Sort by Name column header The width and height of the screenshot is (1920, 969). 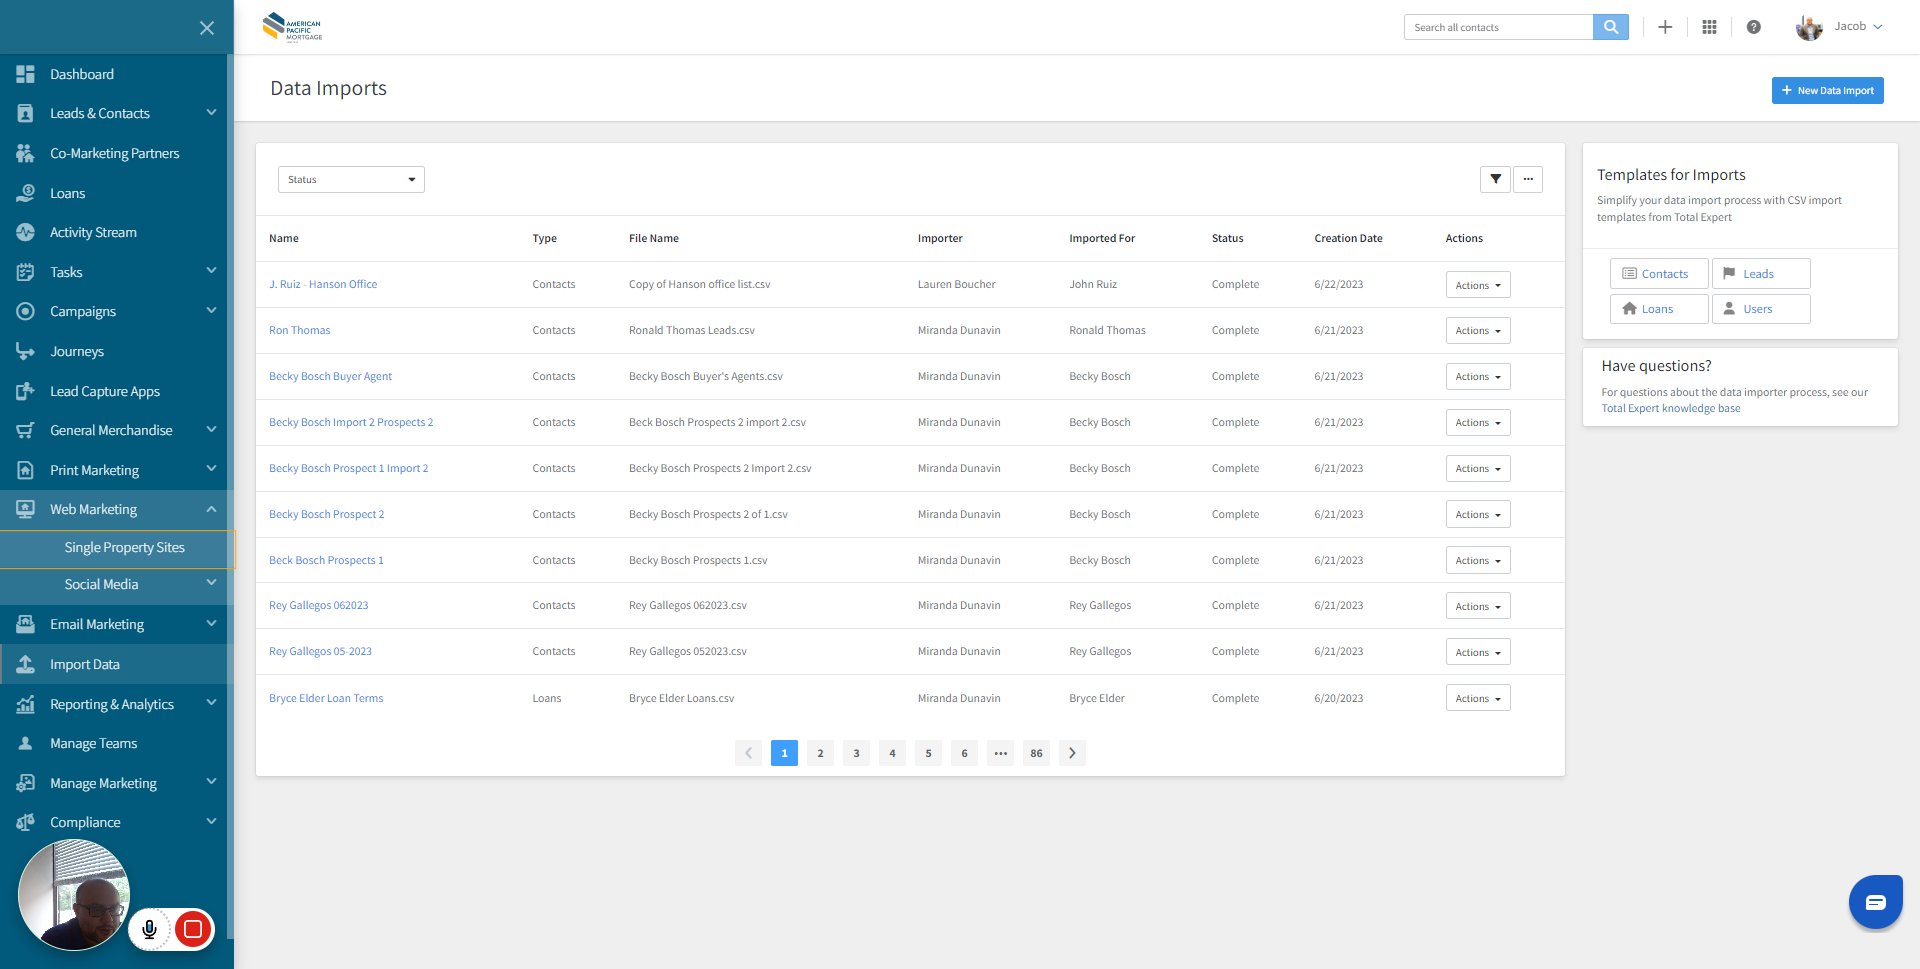pyautogui.click(x=284, y=238)
